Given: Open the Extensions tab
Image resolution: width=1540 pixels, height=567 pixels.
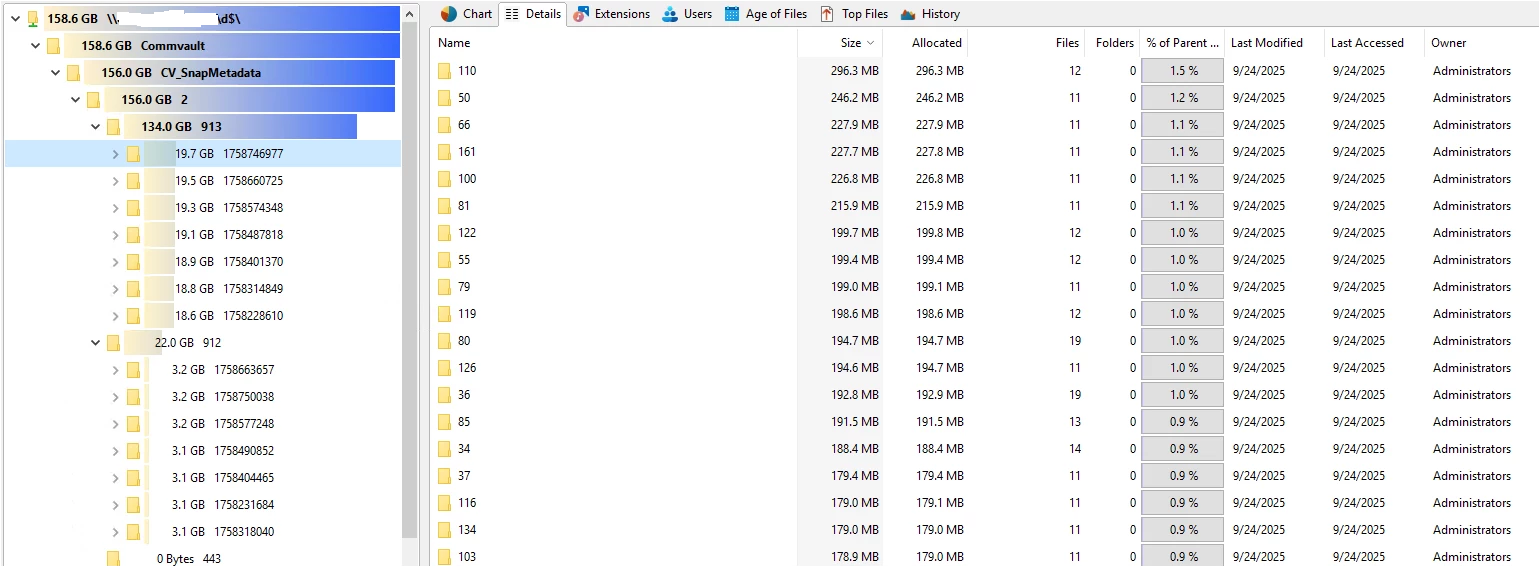Looking at the screenshot, I should 611,14.
